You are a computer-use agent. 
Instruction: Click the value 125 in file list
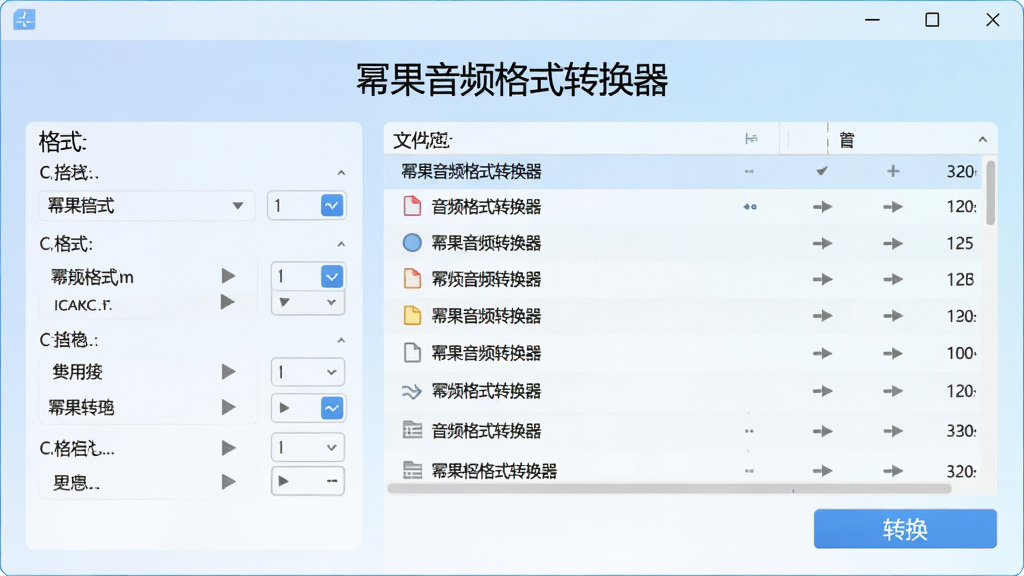coord(960,244)
